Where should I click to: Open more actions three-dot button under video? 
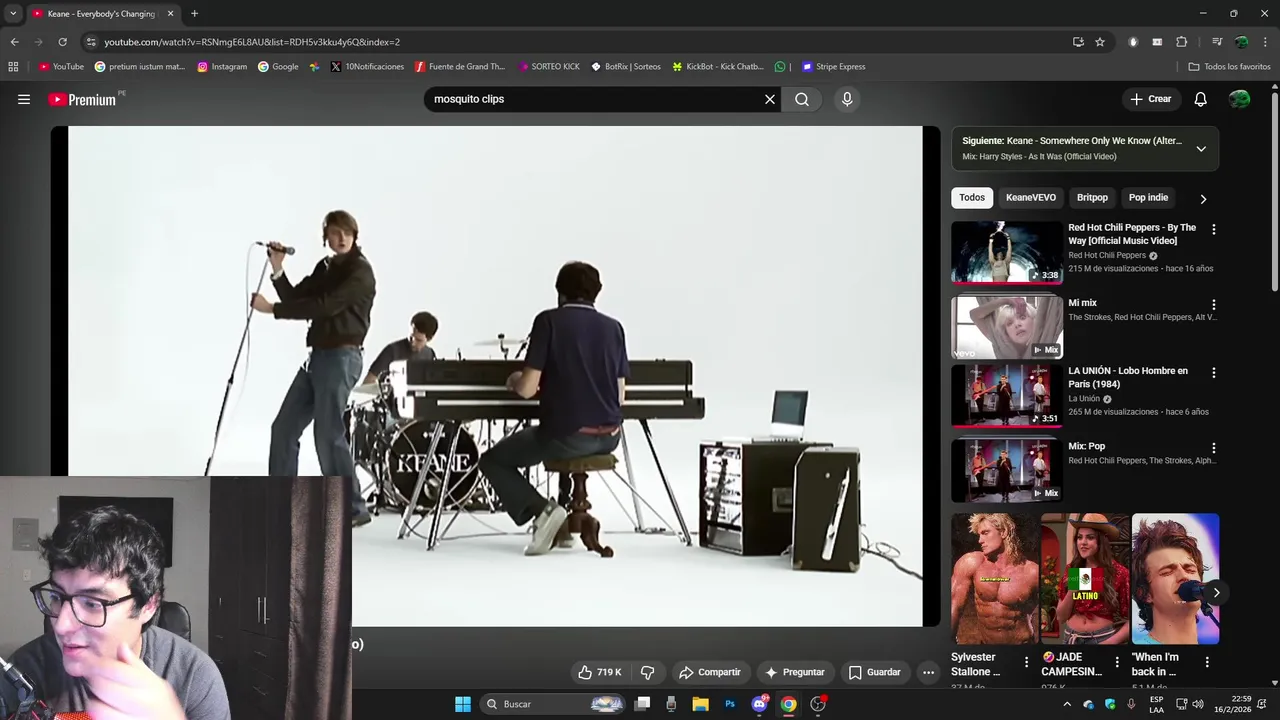[x=928, y=672]
